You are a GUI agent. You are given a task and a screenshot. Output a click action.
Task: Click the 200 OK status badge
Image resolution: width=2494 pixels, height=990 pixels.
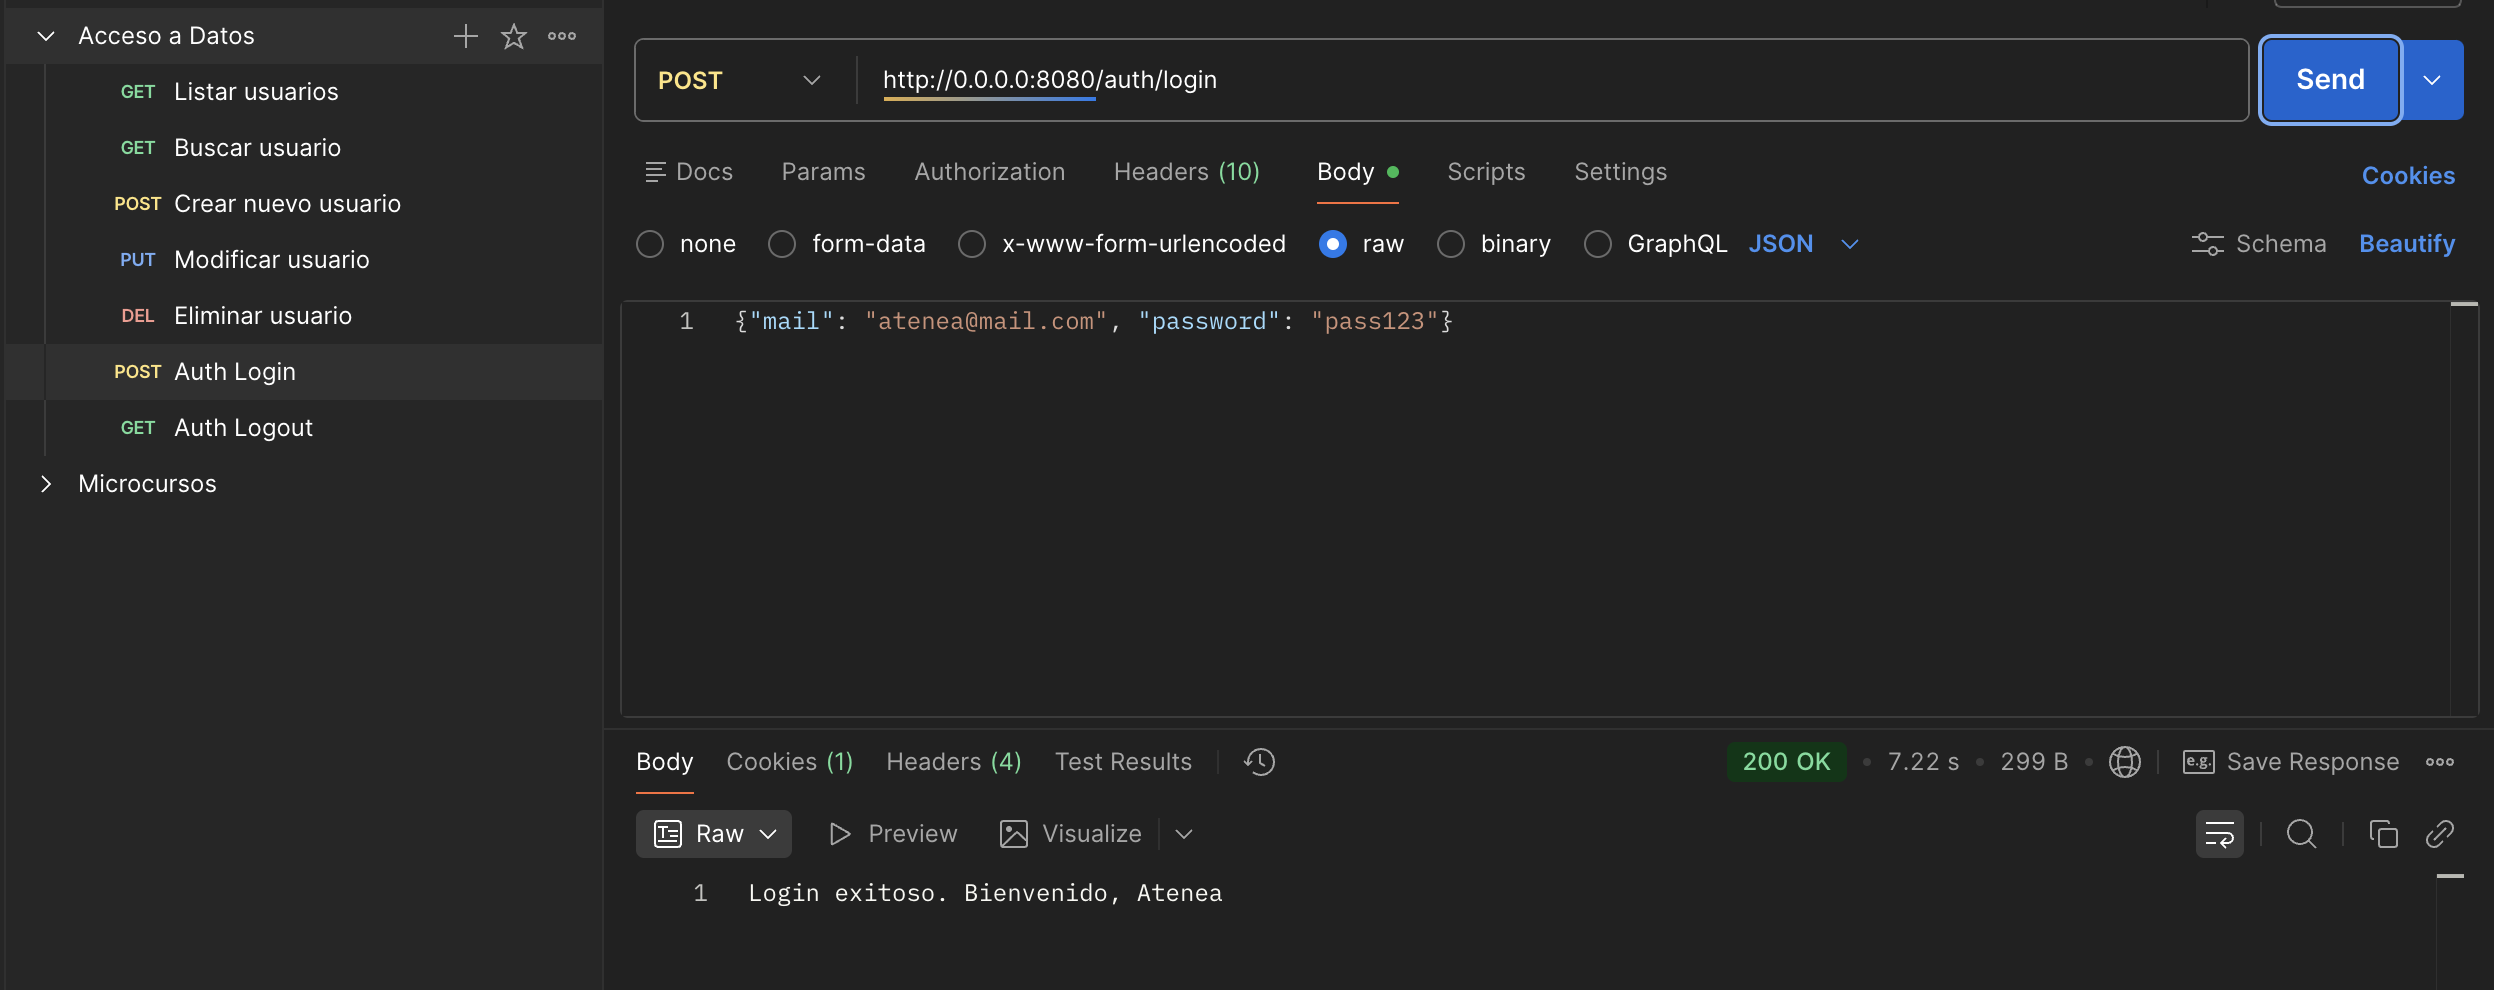coord(1786,762)
